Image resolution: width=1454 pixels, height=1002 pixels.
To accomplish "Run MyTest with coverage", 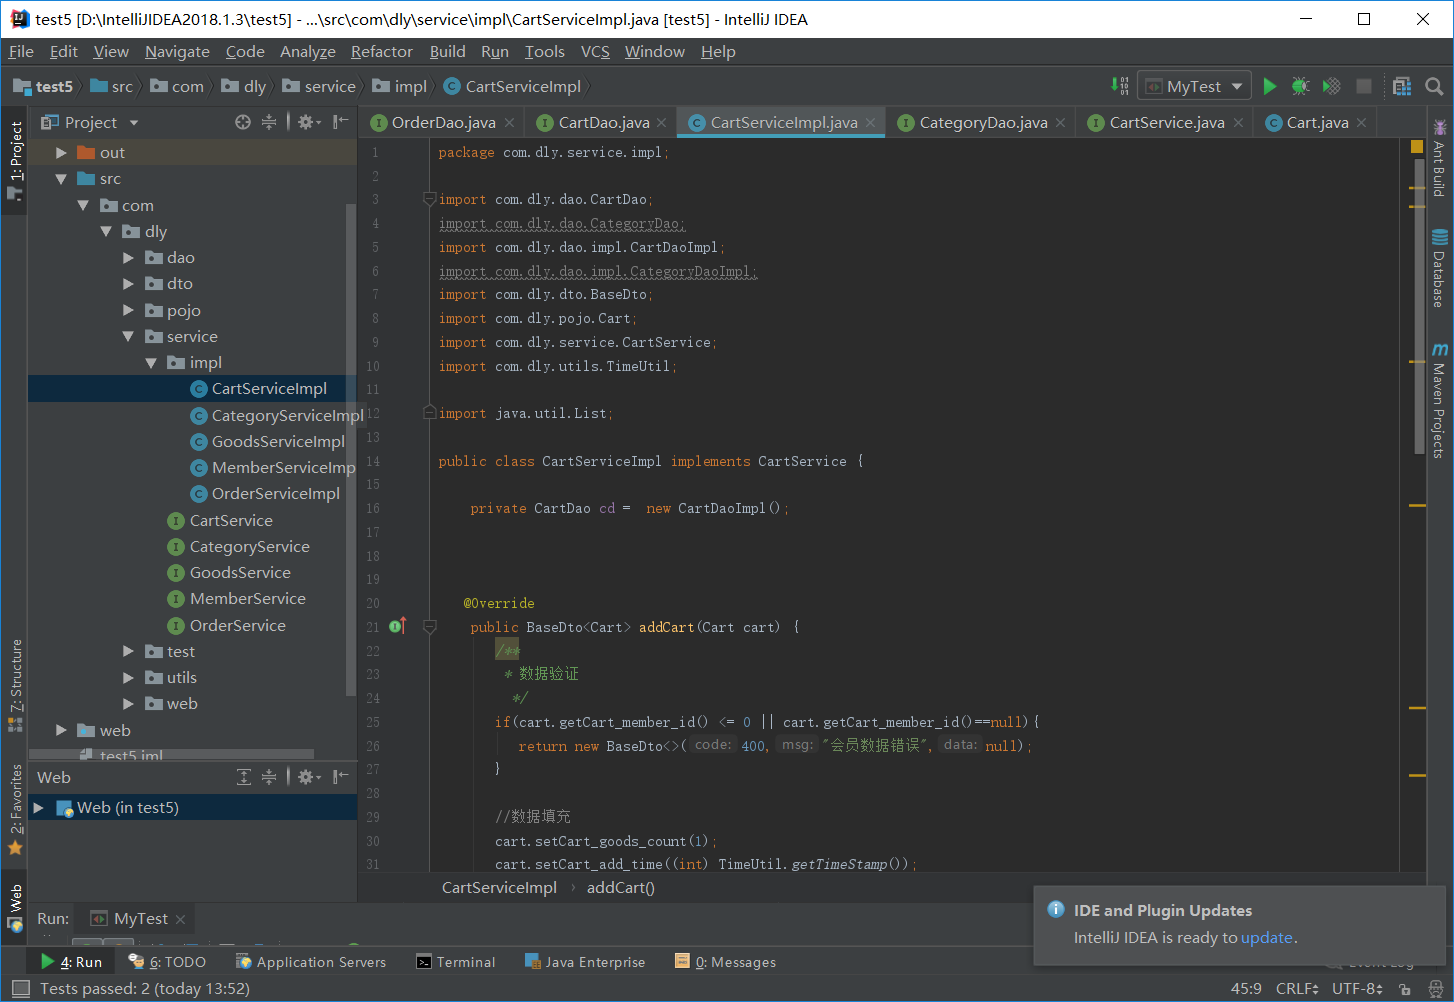I will coord(1331,86).
